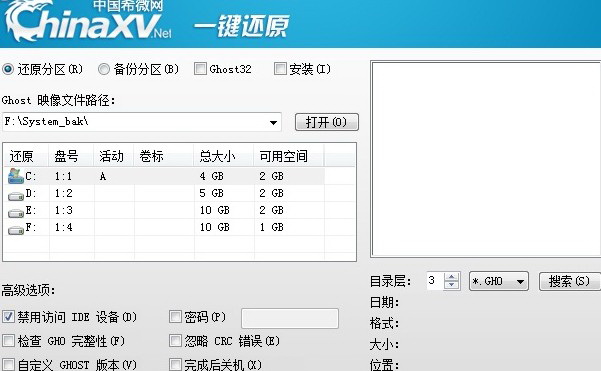The height and width of the screenshot is (371, 601).
Task: Select partition 1:4 cell
Action: tap(63, 227)
